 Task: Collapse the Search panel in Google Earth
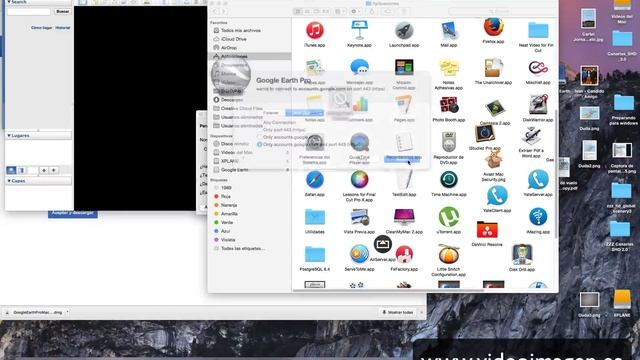pos(9,2)
